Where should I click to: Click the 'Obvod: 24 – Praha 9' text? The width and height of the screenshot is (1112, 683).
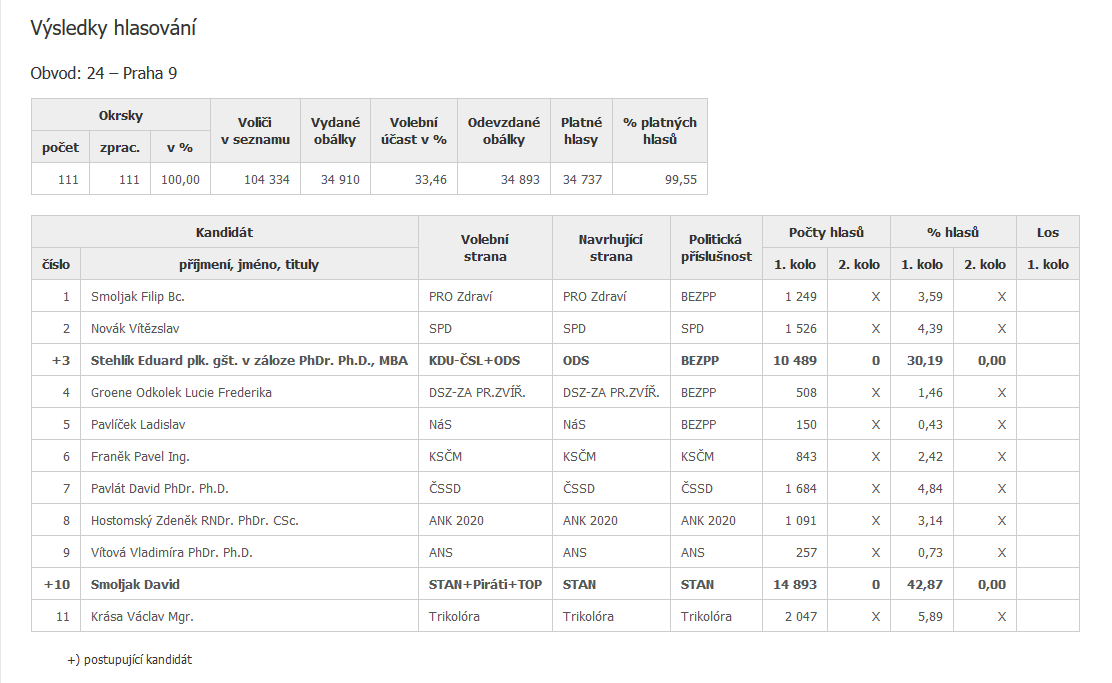point(104,73)
